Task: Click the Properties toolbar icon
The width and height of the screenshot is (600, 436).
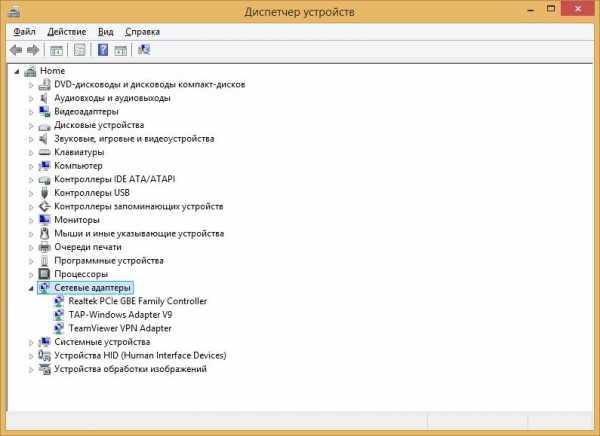Action: (x=80, y=50)
